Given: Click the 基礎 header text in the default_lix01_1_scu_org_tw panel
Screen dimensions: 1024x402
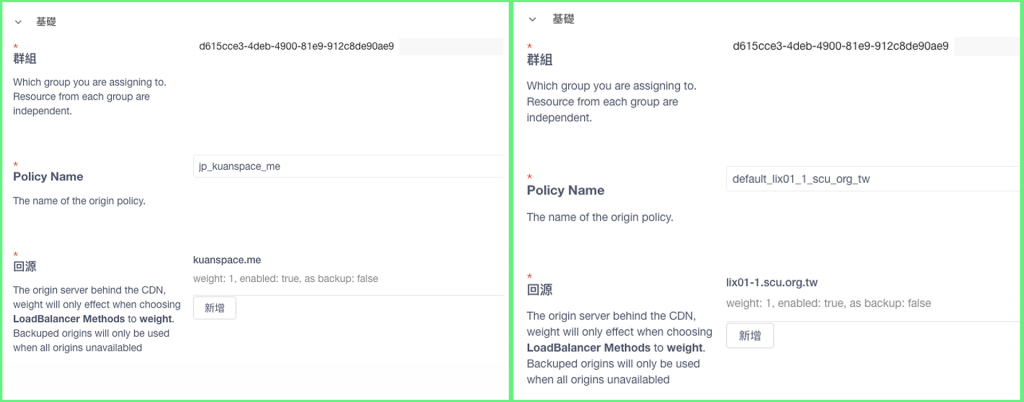Looking at the screenshot, I should (563, 19).
